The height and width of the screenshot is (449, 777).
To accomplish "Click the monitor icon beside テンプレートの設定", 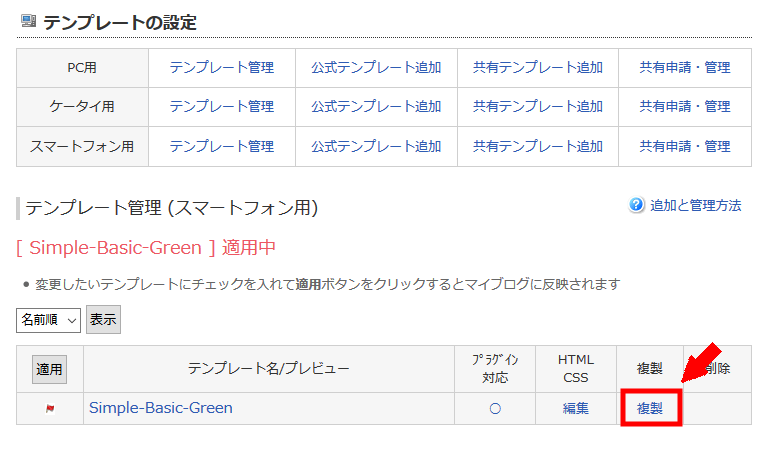I will point(28,21).
